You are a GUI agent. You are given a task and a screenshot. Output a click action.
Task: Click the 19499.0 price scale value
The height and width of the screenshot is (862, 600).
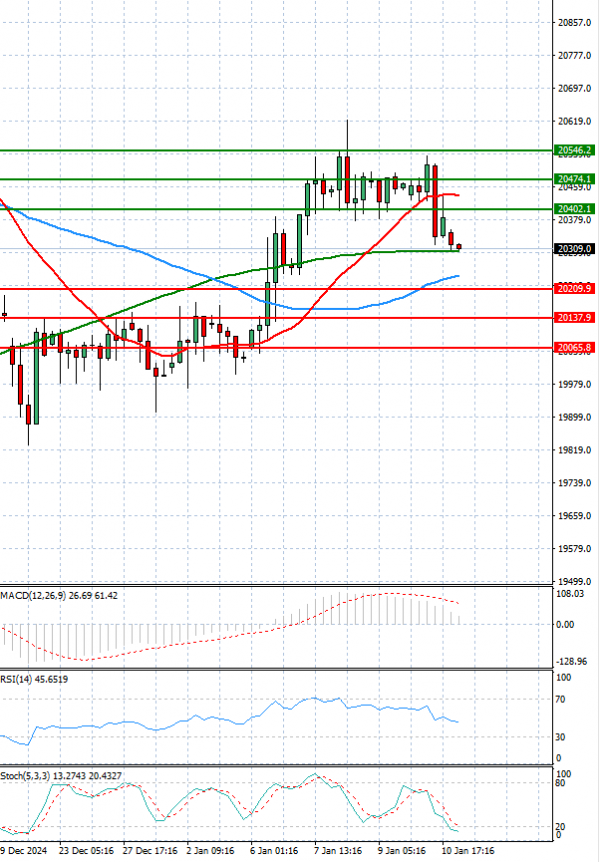[x=574, y=582]
